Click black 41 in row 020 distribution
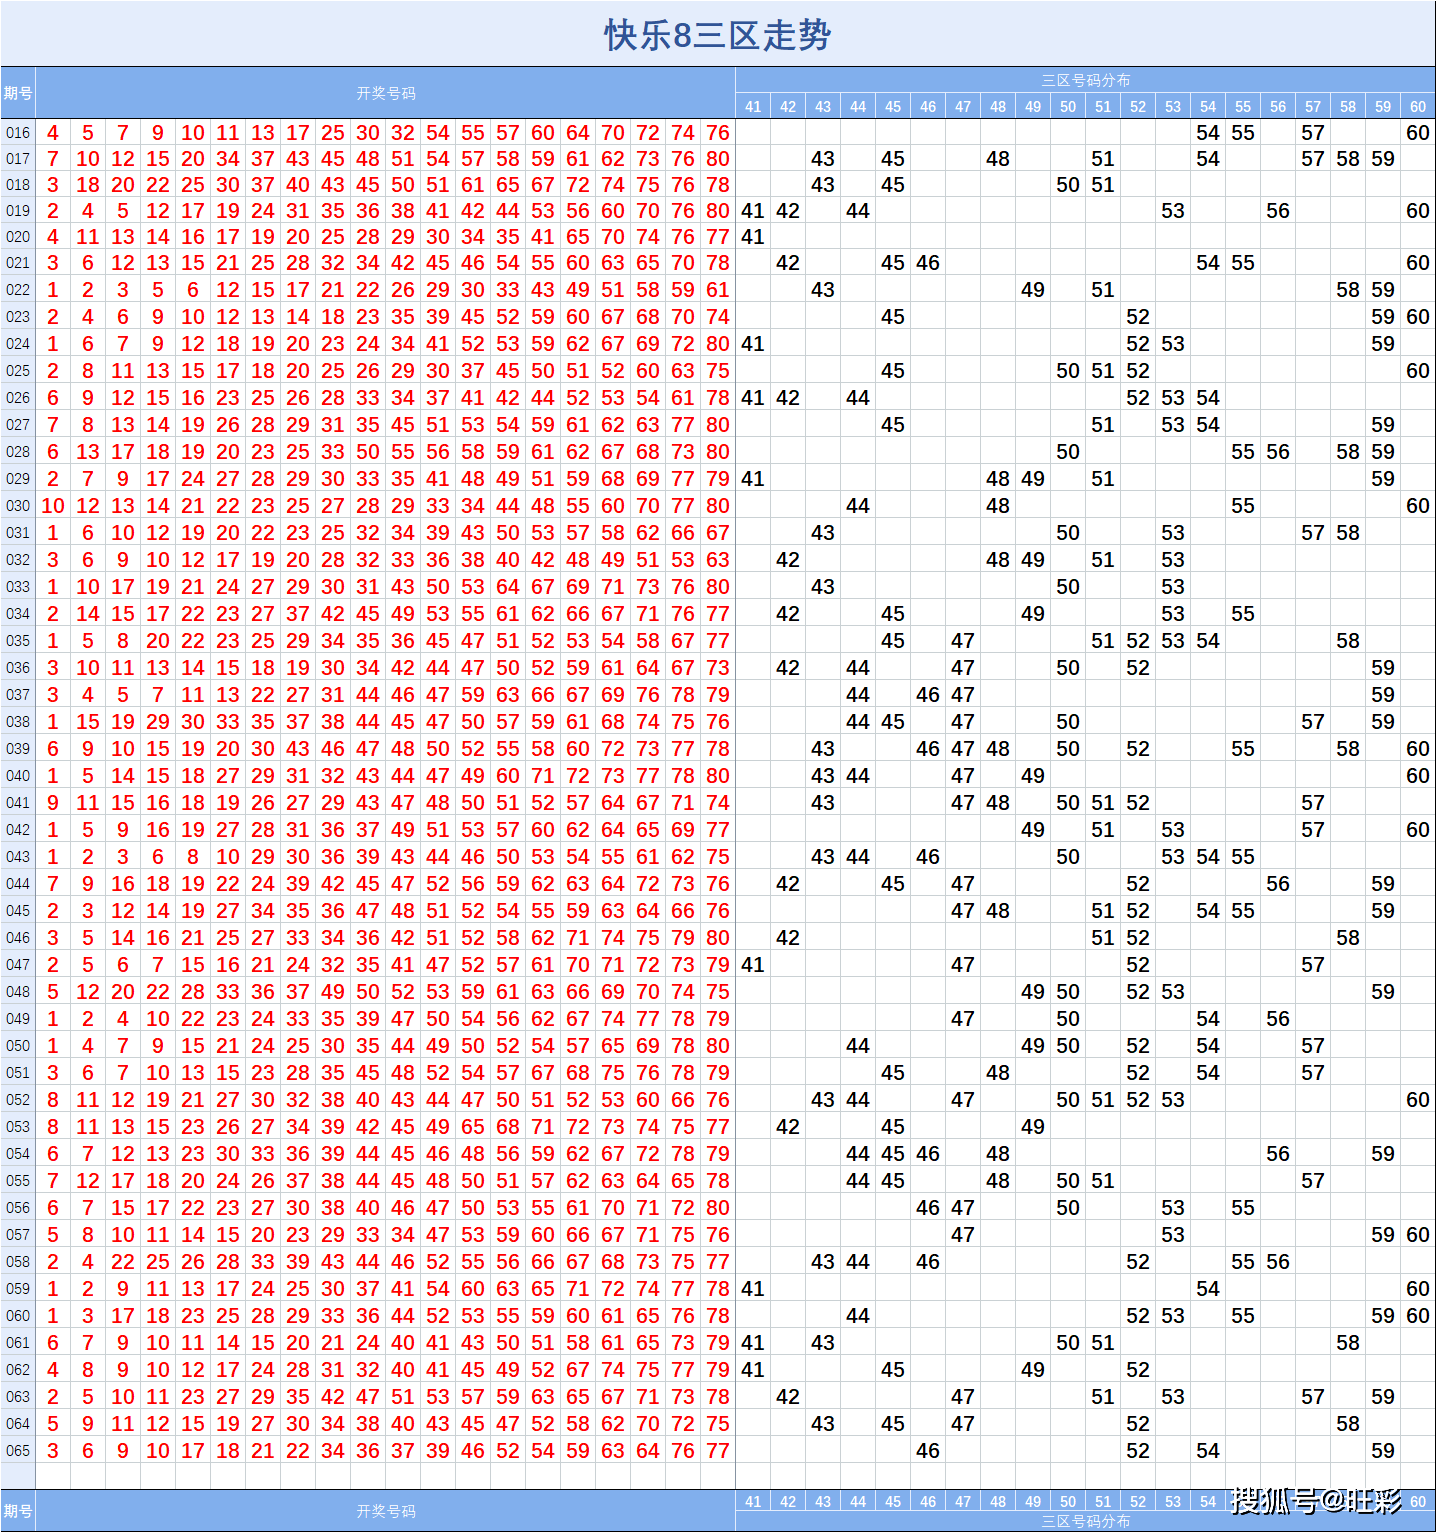The image size is (1436, 1532). tap(753, 237)
